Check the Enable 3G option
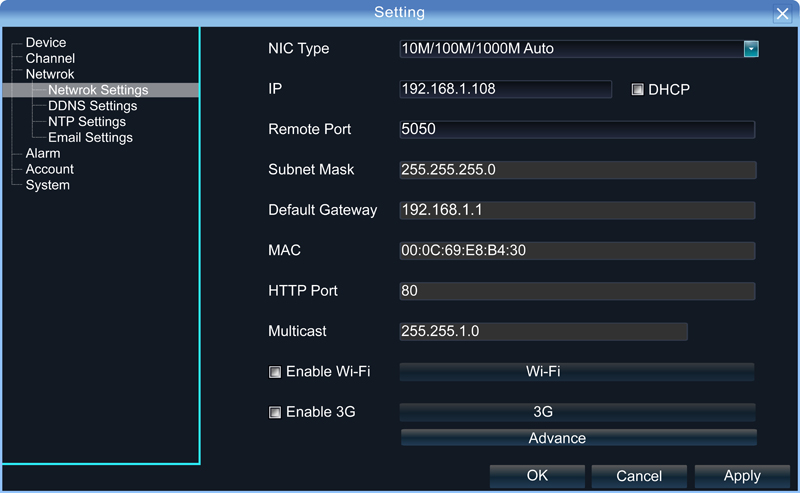The image size is (800, 493). pos(274,412)
